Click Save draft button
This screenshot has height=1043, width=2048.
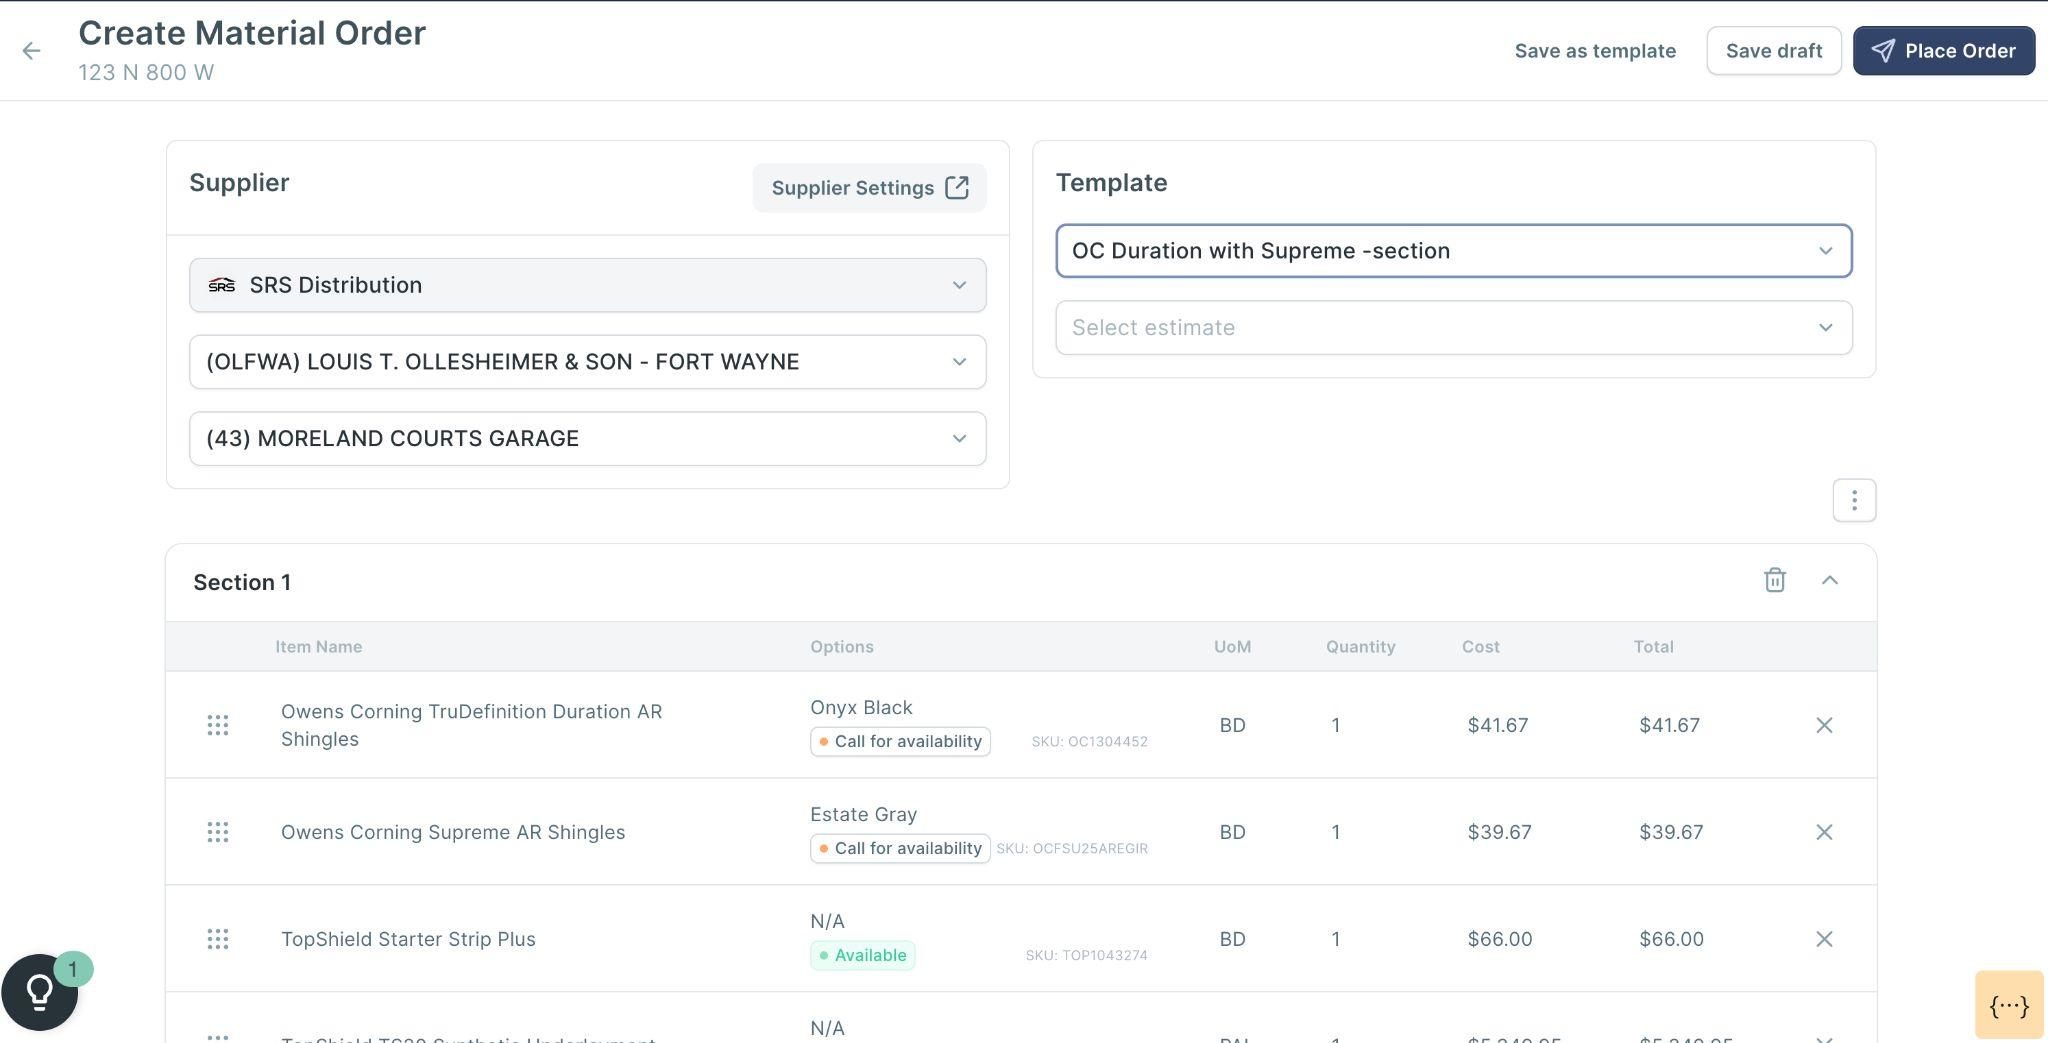point(1773,51)
